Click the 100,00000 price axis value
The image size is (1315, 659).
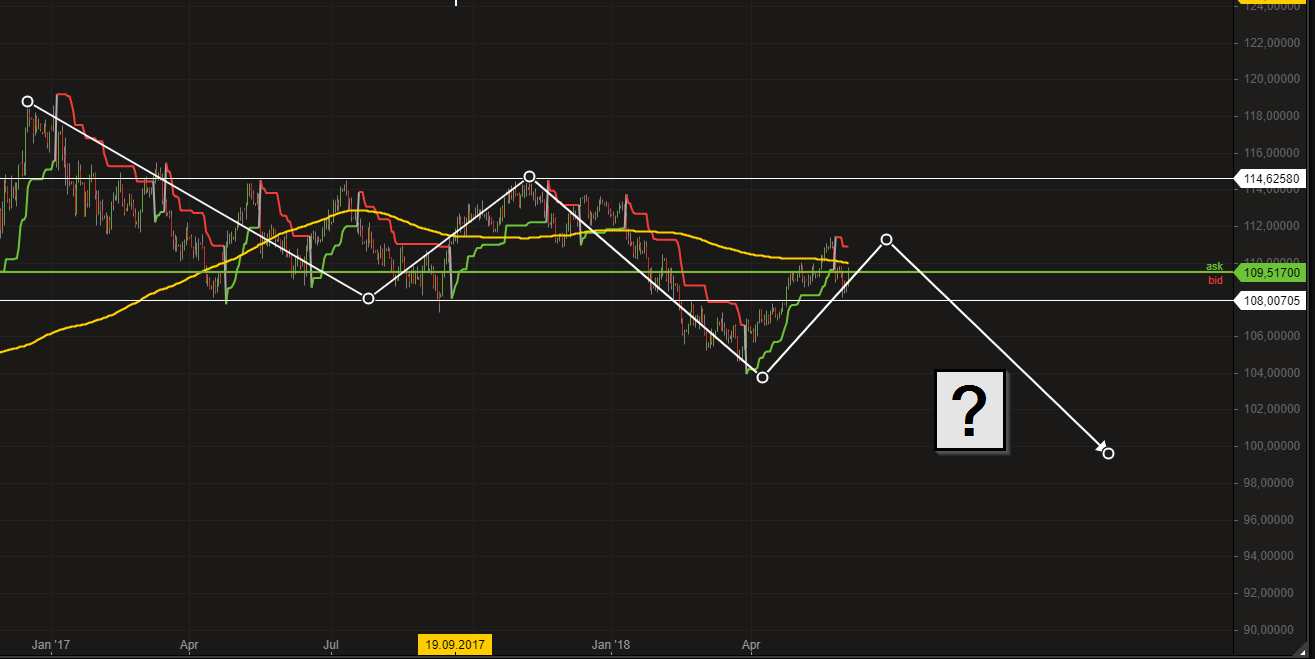[1273, 446]
